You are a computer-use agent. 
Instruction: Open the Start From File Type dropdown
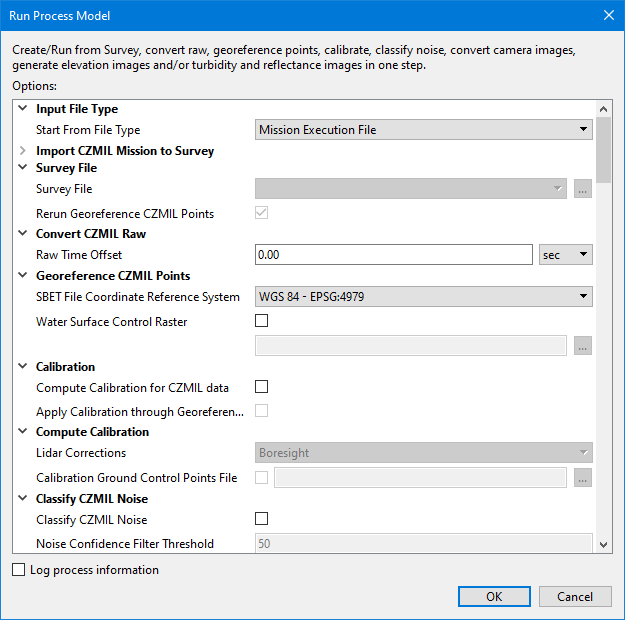point(424,130)
